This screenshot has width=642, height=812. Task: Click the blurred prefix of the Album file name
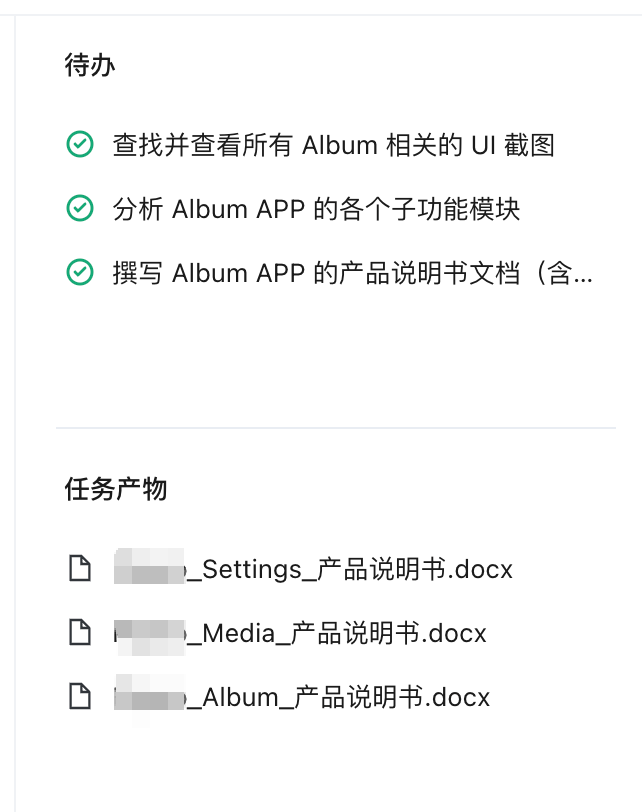coord(150,696)
